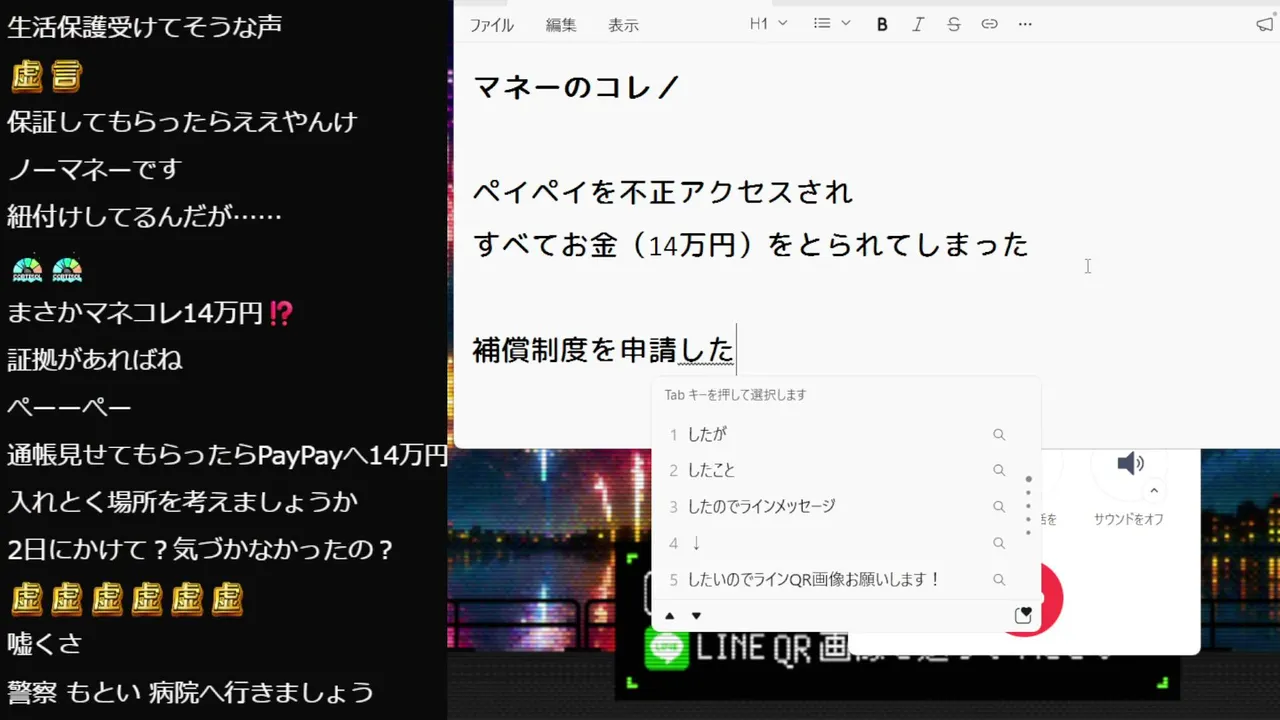Click the chat comment ノーマネーです

[x=94, y=169]
